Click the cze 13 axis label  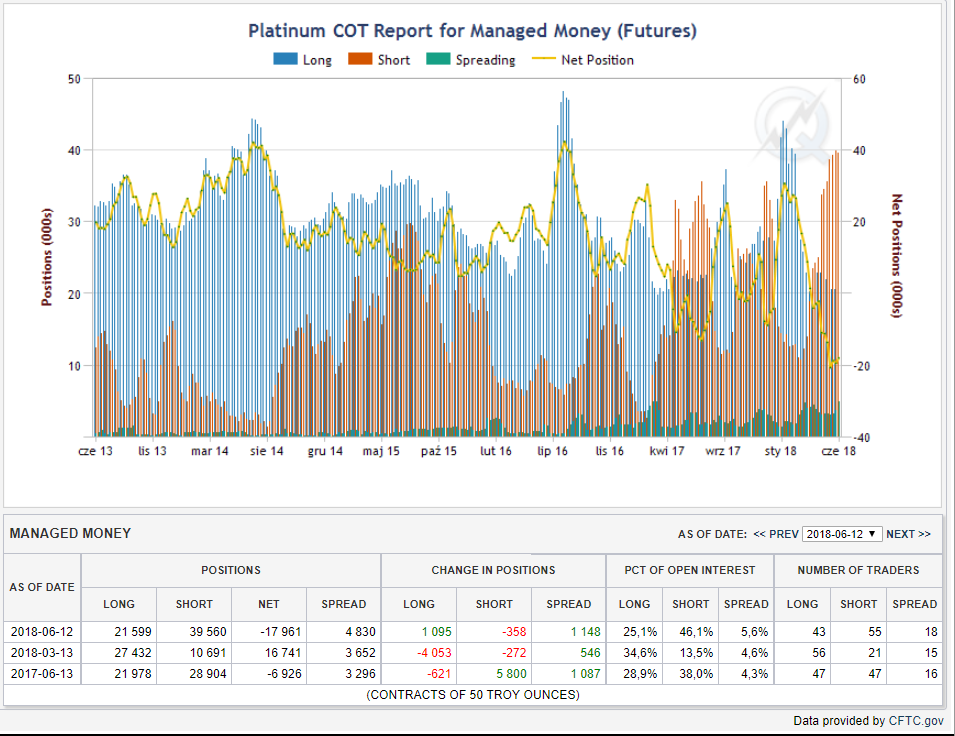coord(96,451)
